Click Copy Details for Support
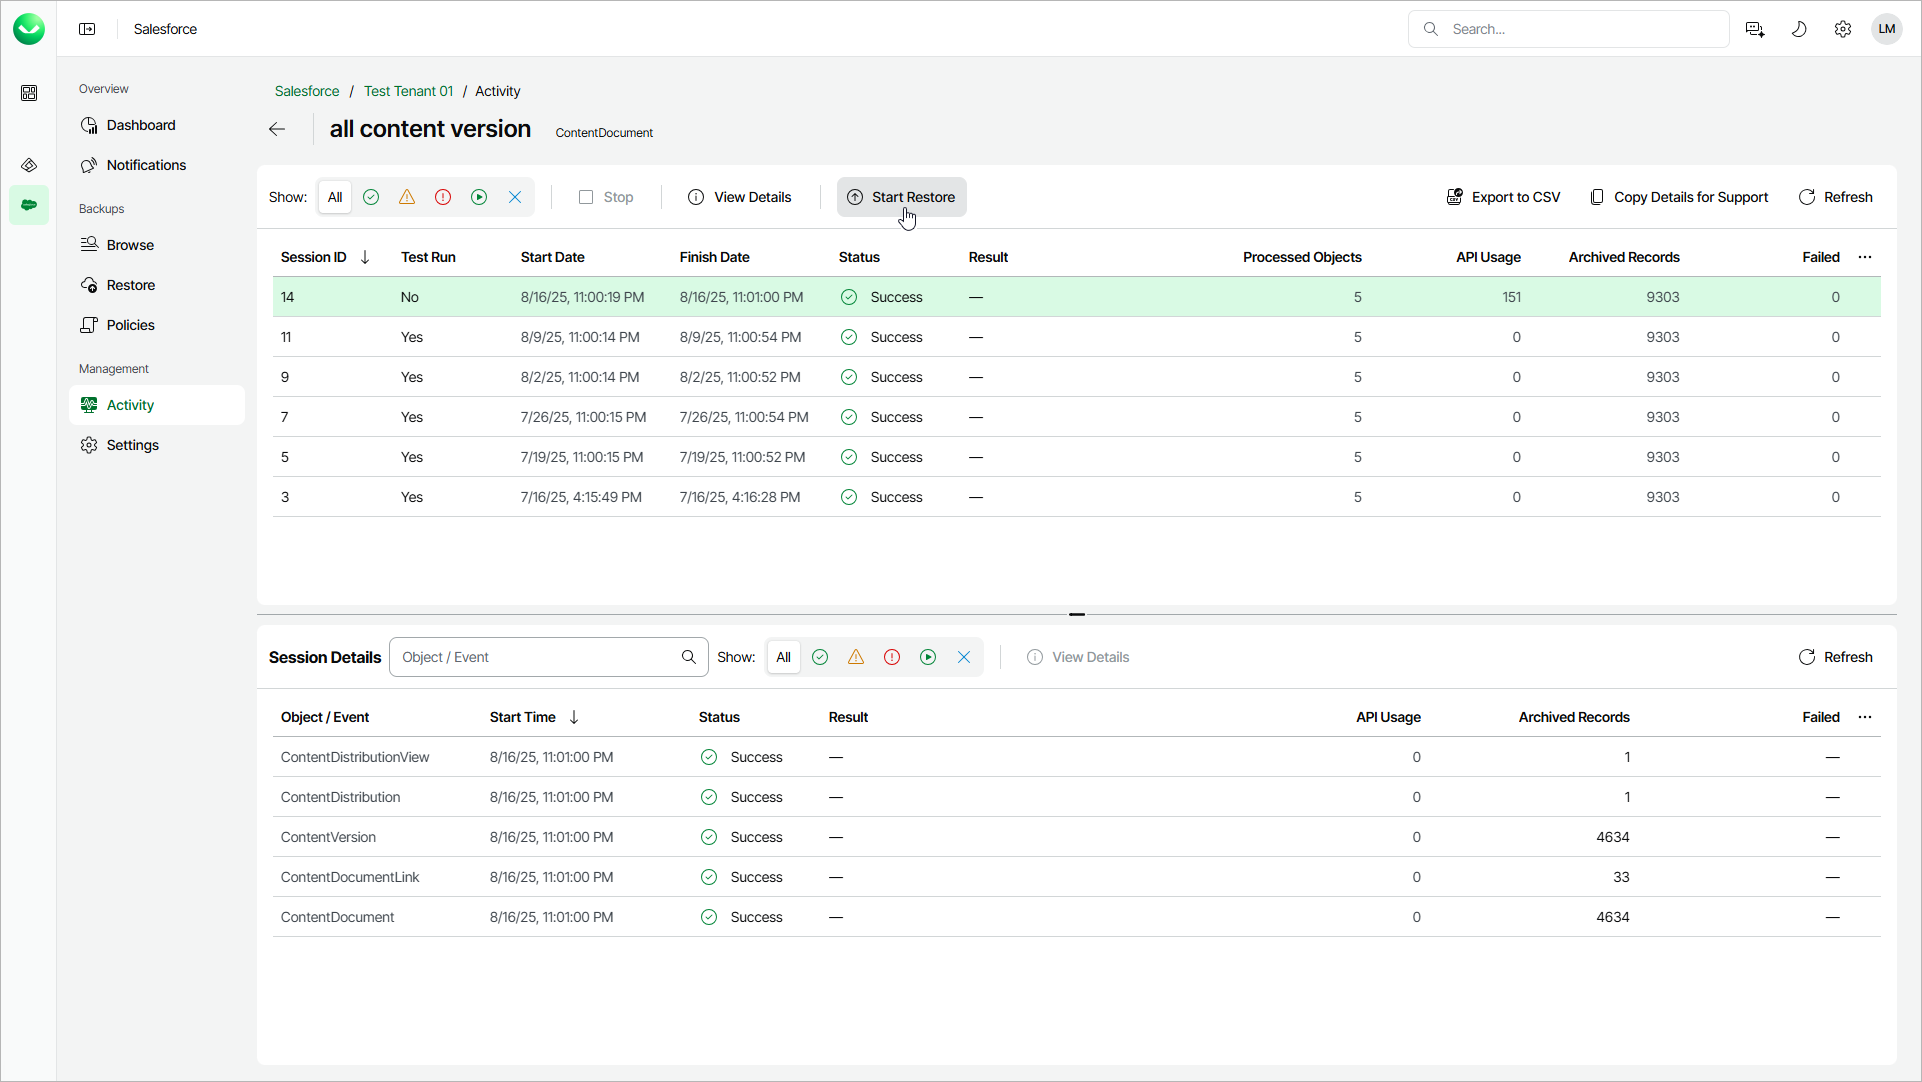The height and width of the screenshot is (1082, 1922). pyautogui.click(x=1679, y=197)
